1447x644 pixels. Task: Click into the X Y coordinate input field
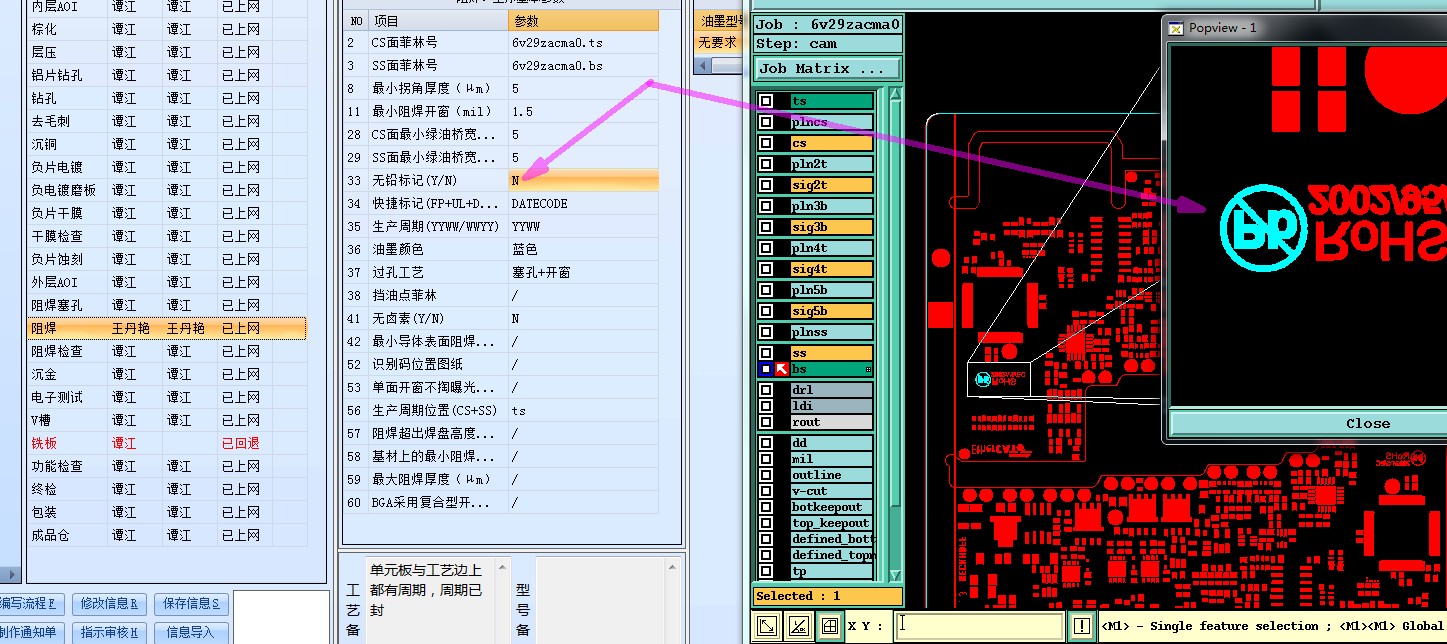click(980, 626)
